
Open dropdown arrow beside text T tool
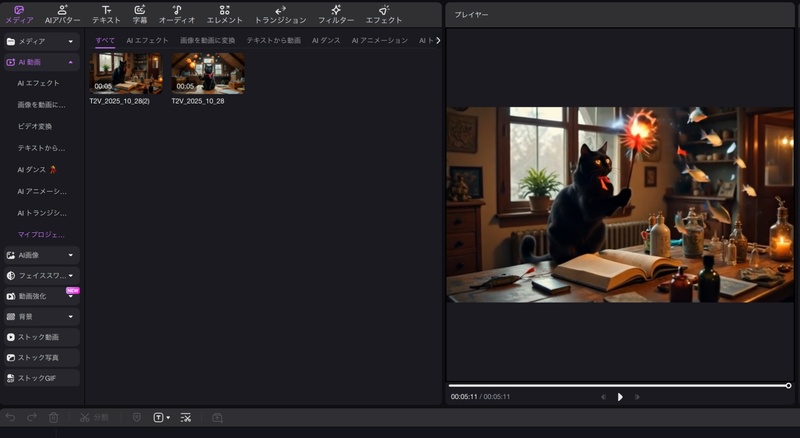point(168,418)
